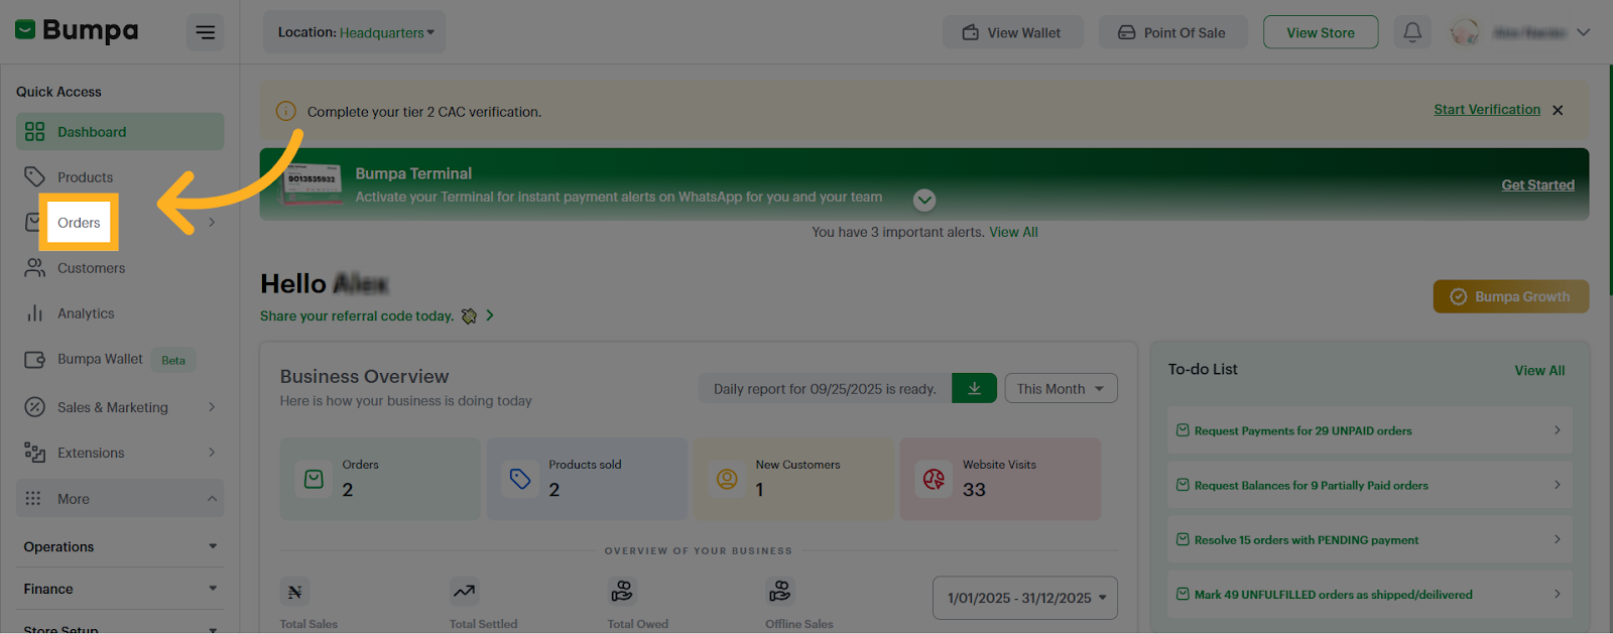Open notifications bell icon
This screenshot has width=1613, height=634.
pos(1412,32)
